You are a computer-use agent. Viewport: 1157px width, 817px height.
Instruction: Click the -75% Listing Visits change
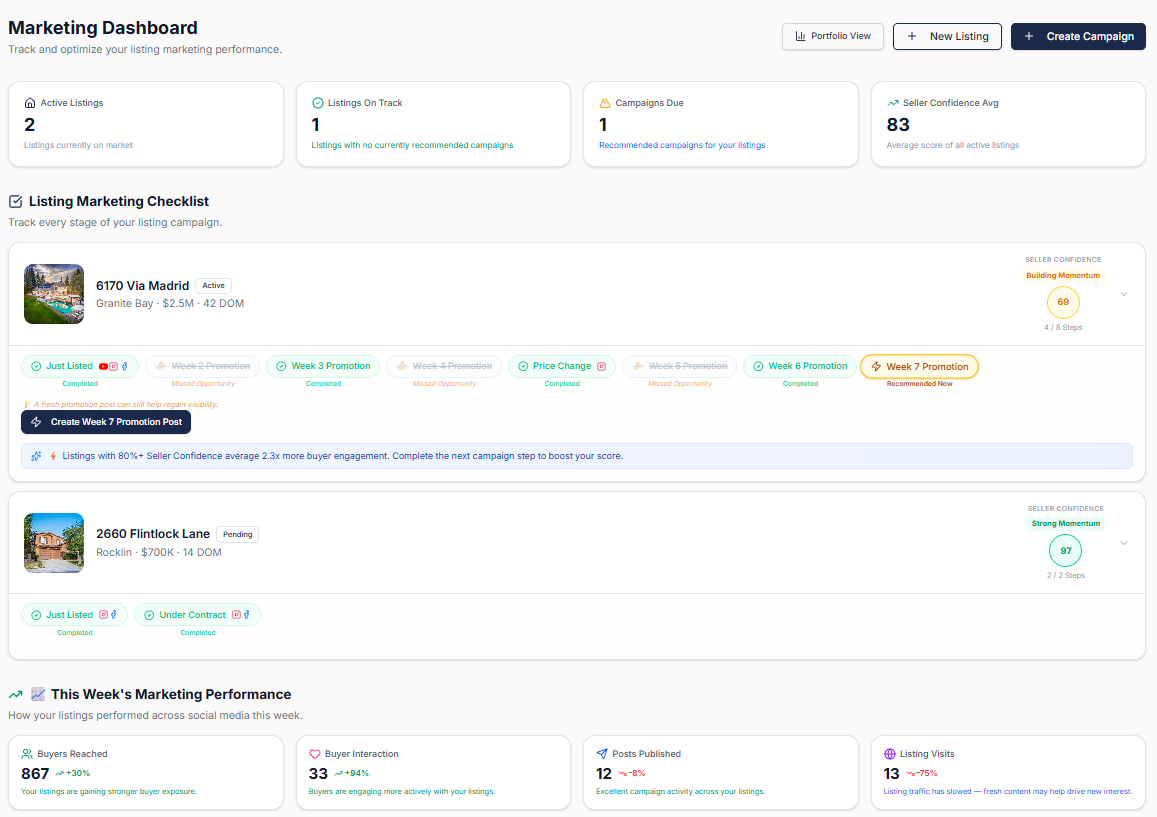(x=922, y=773)
